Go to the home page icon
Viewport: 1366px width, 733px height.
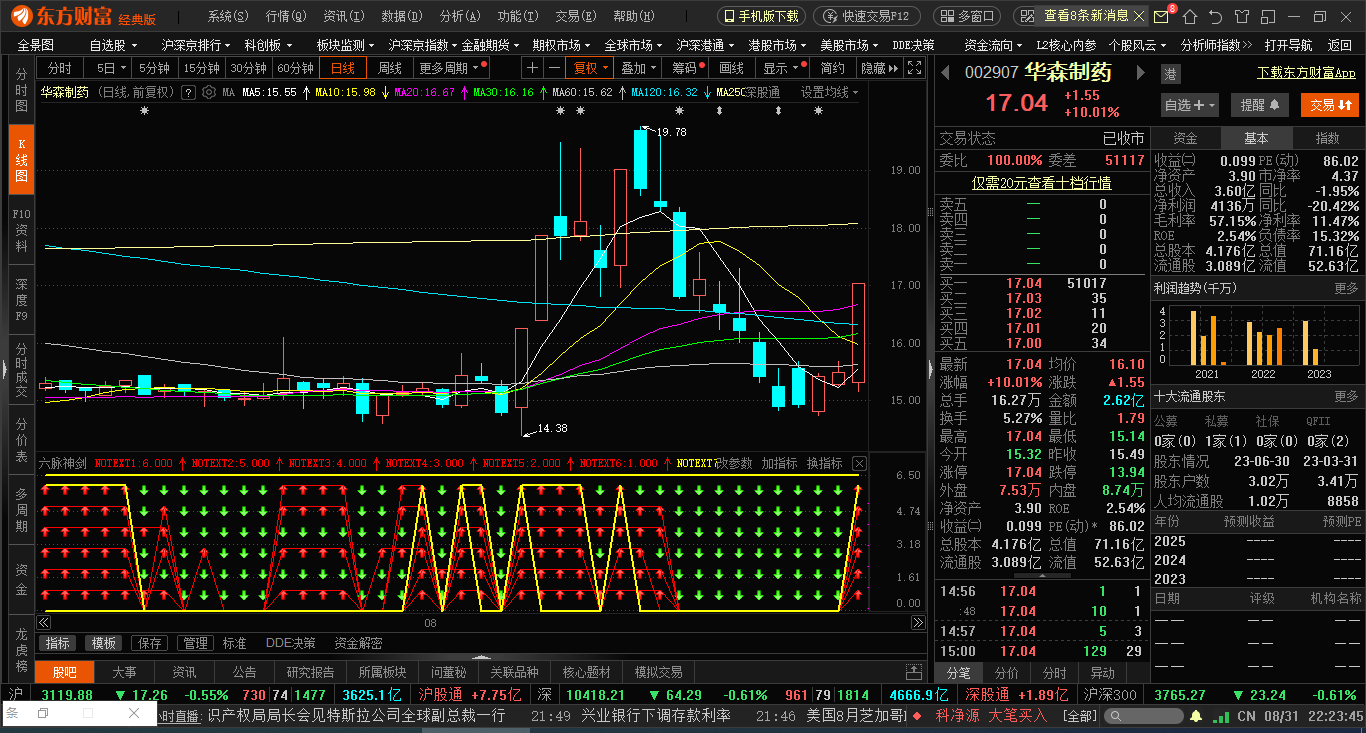pos(1188,17)
